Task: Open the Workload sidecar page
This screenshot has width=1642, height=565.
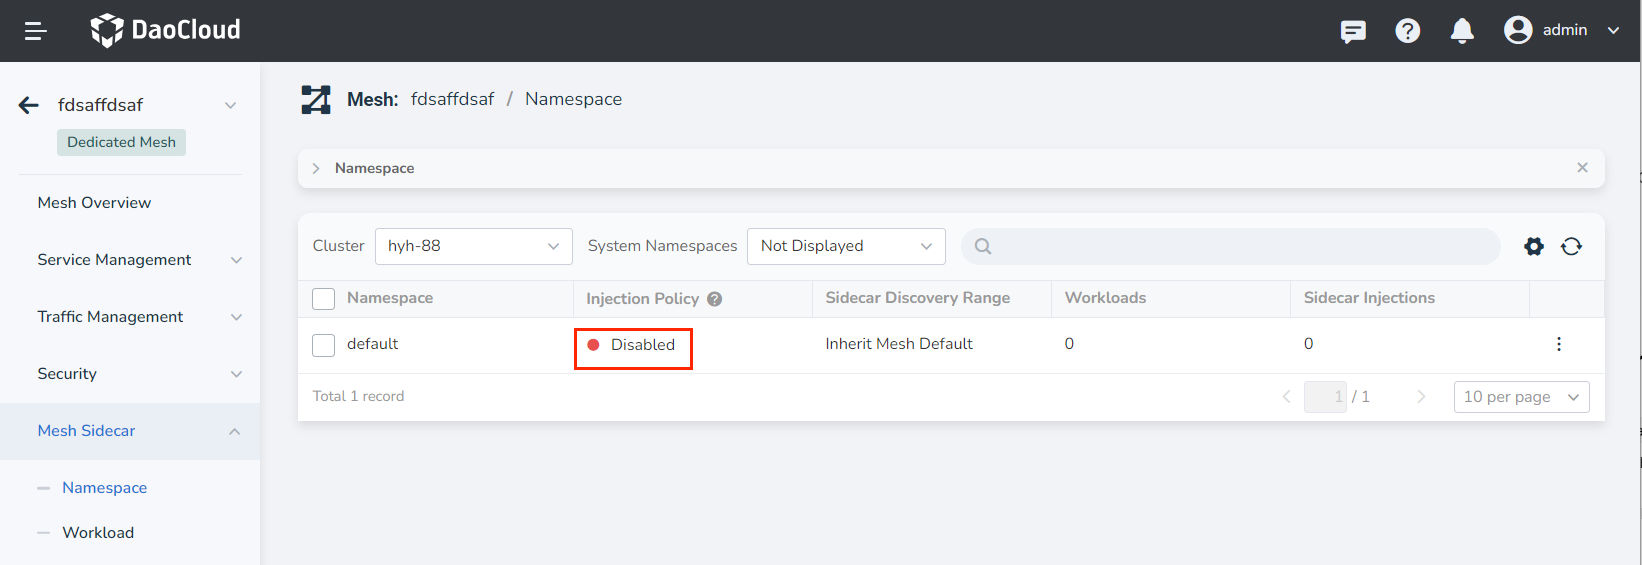Action: coord(98,533)
